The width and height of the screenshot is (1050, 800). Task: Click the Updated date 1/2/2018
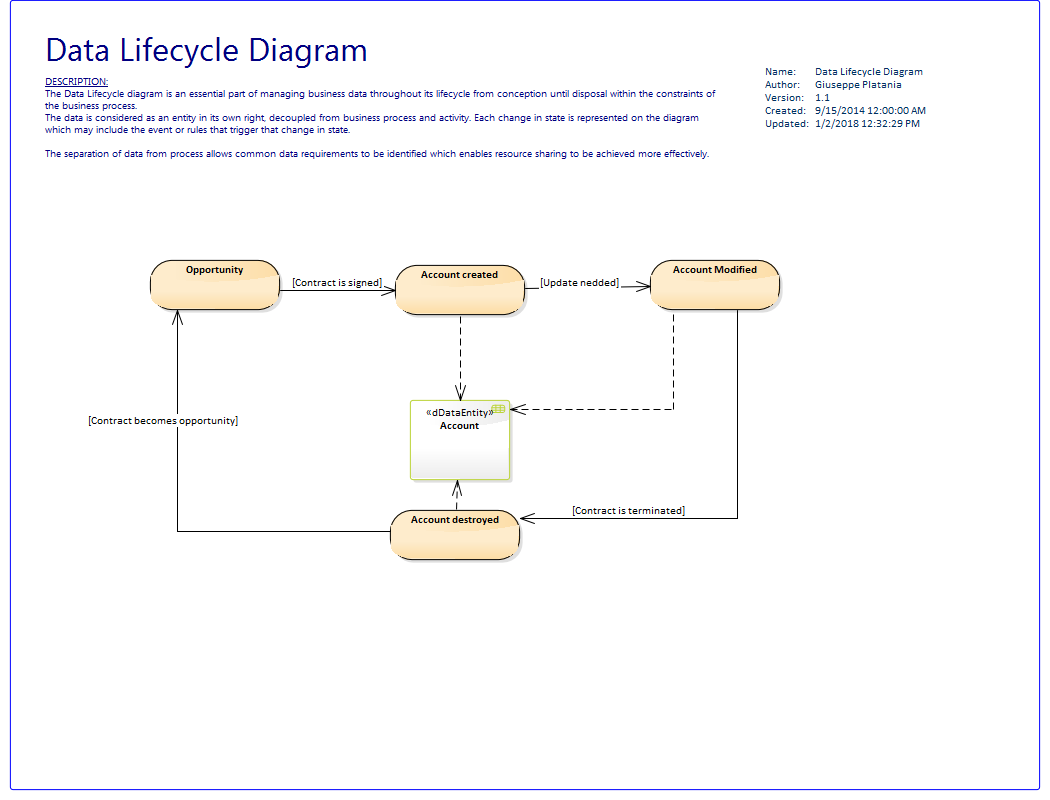(x=867, y=123)
